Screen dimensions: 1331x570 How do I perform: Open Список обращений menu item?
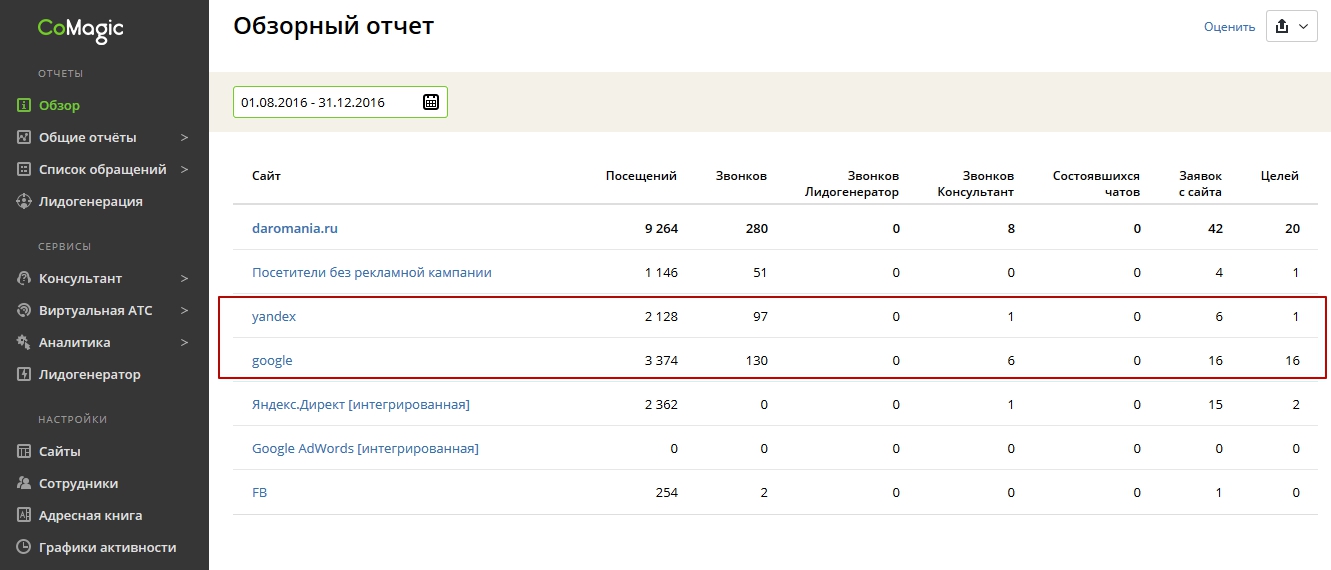tap(104, 169)
